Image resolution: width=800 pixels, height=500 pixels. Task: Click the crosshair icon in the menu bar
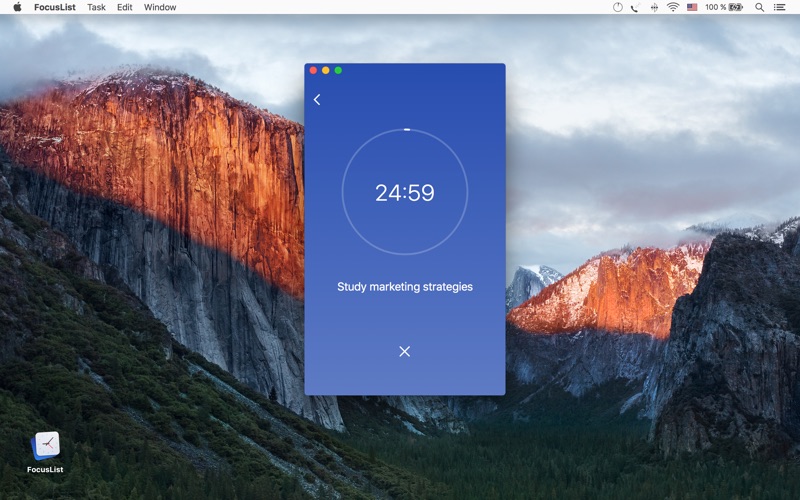click(654, 7)
